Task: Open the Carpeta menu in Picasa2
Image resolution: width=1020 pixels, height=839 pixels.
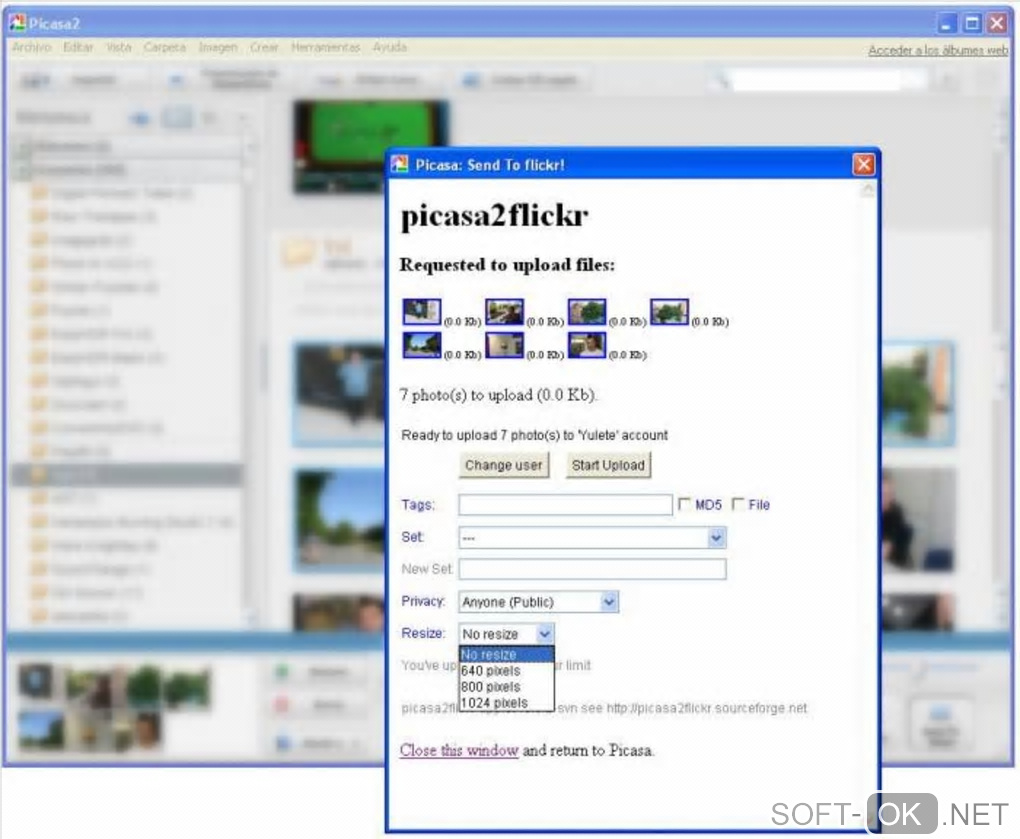Action: pyautogui.click(x=165, y=47)
